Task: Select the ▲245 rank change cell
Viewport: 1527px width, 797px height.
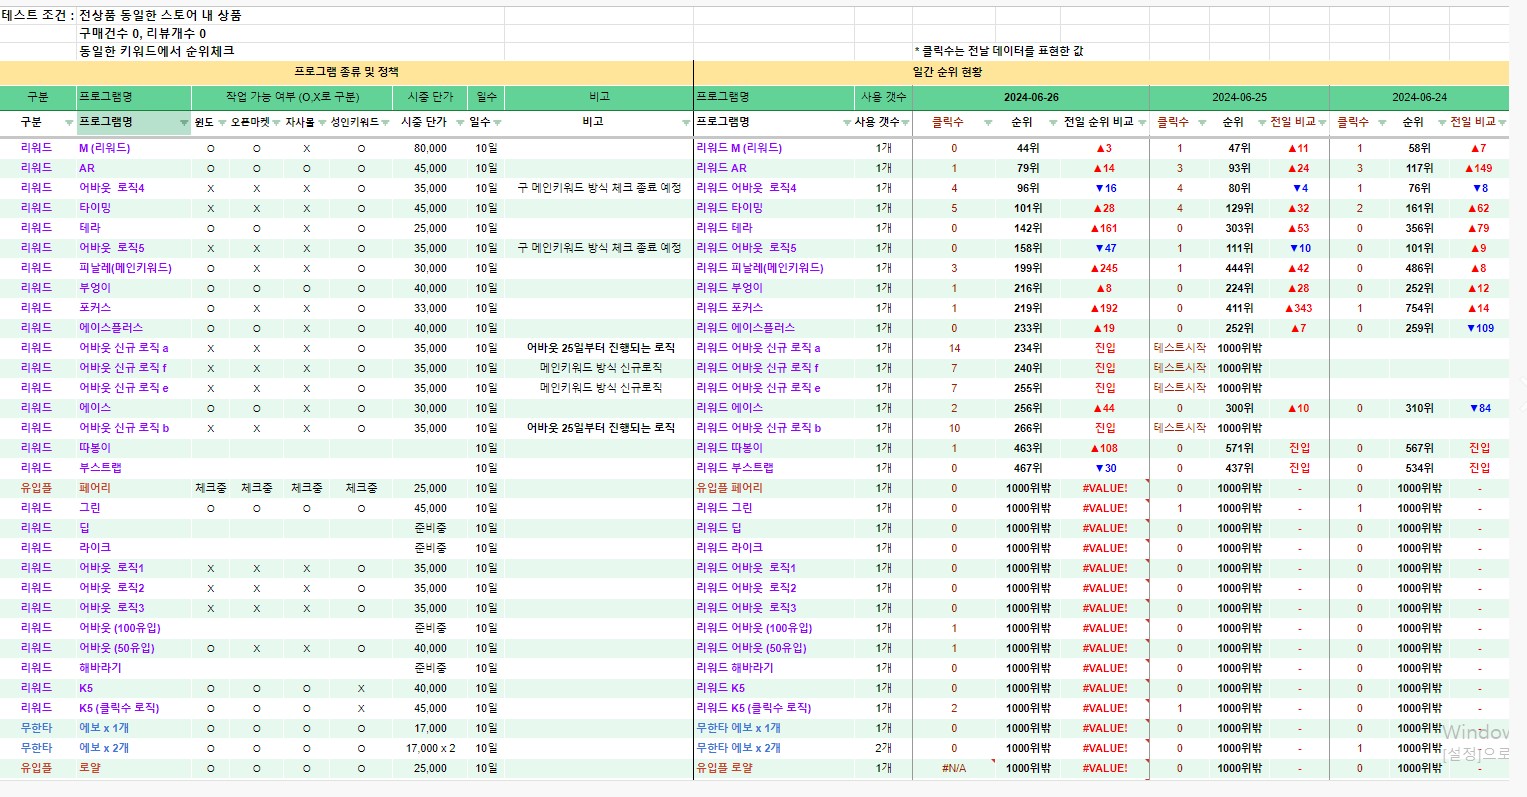Action: coord(1104,268)
